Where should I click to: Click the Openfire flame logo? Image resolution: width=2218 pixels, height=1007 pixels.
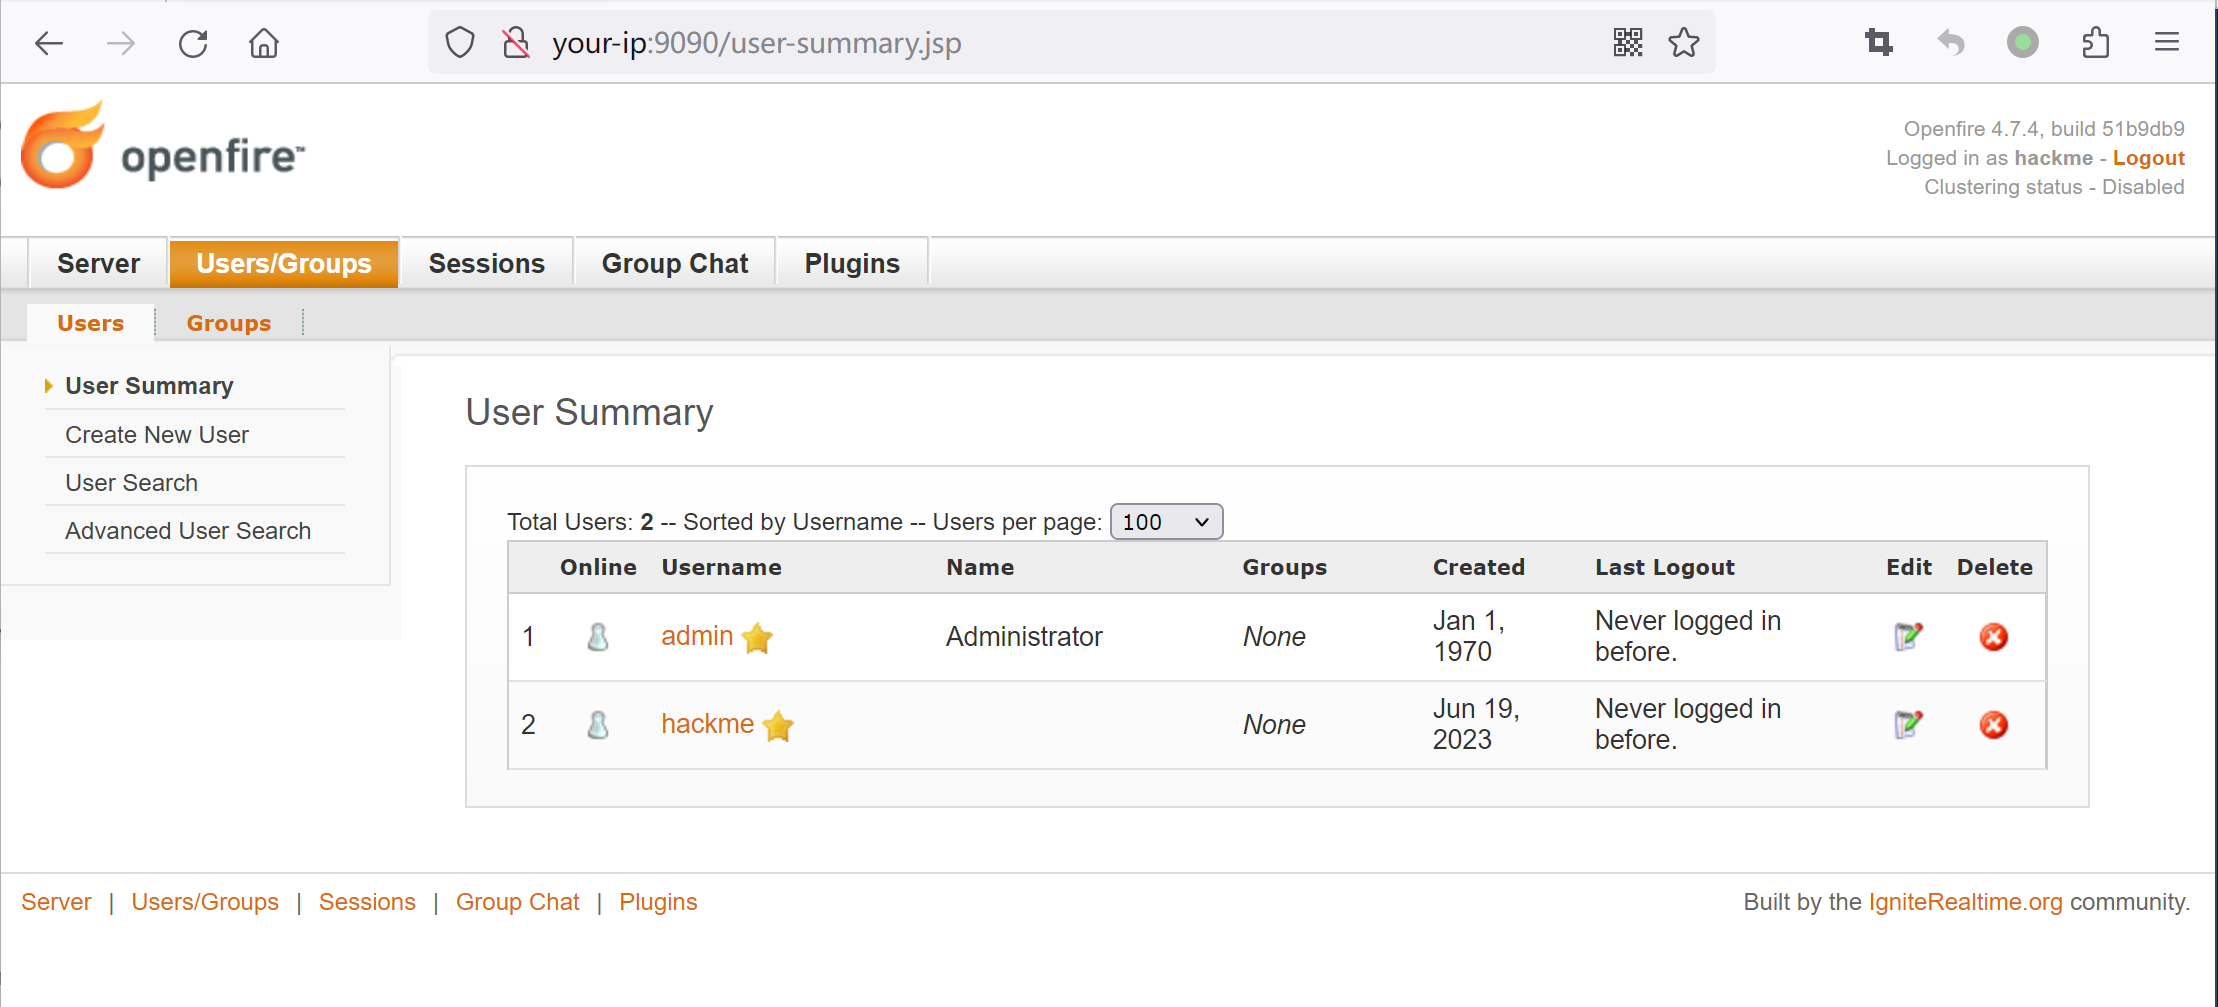click(x=63, y=147)
